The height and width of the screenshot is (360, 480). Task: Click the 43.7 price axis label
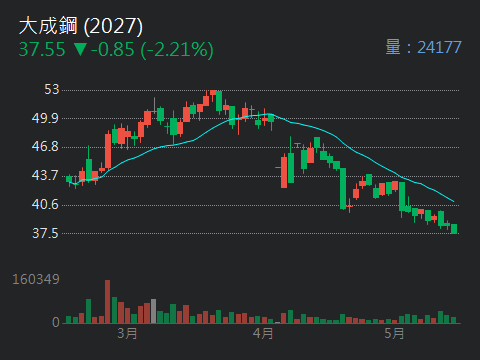pos(45,175)
